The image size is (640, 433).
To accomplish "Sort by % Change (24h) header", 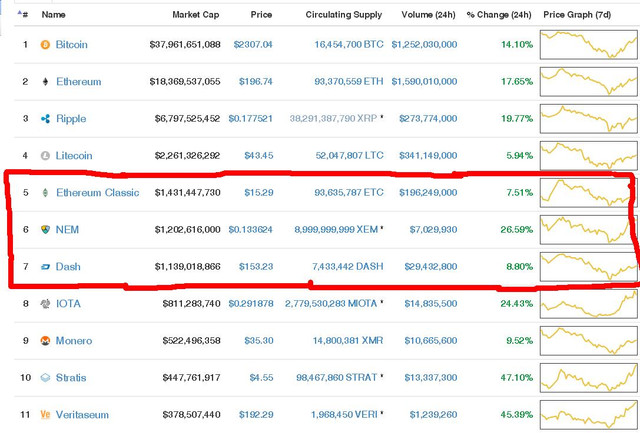I will pyautogui.click(x=499, y=15).
